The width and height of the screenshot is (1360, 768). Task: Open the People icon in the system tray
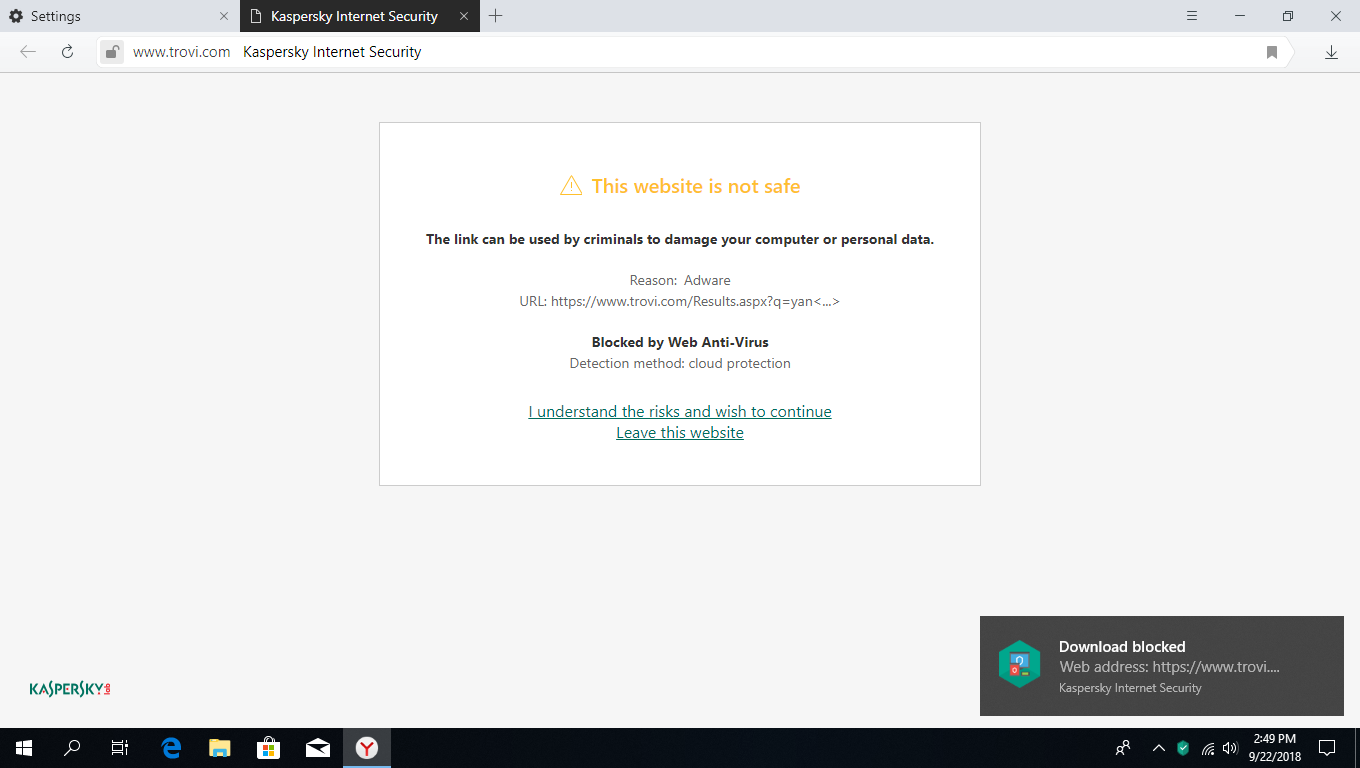click(x=1123, y=748)
